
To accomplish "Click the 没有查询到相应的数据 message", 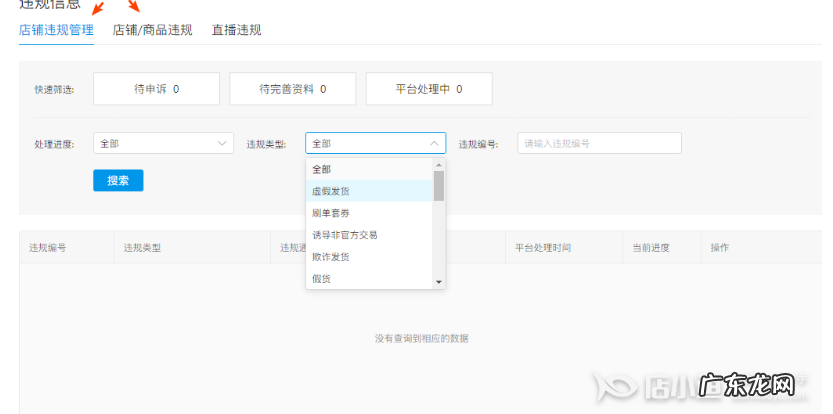I will [x=422, y=339].
